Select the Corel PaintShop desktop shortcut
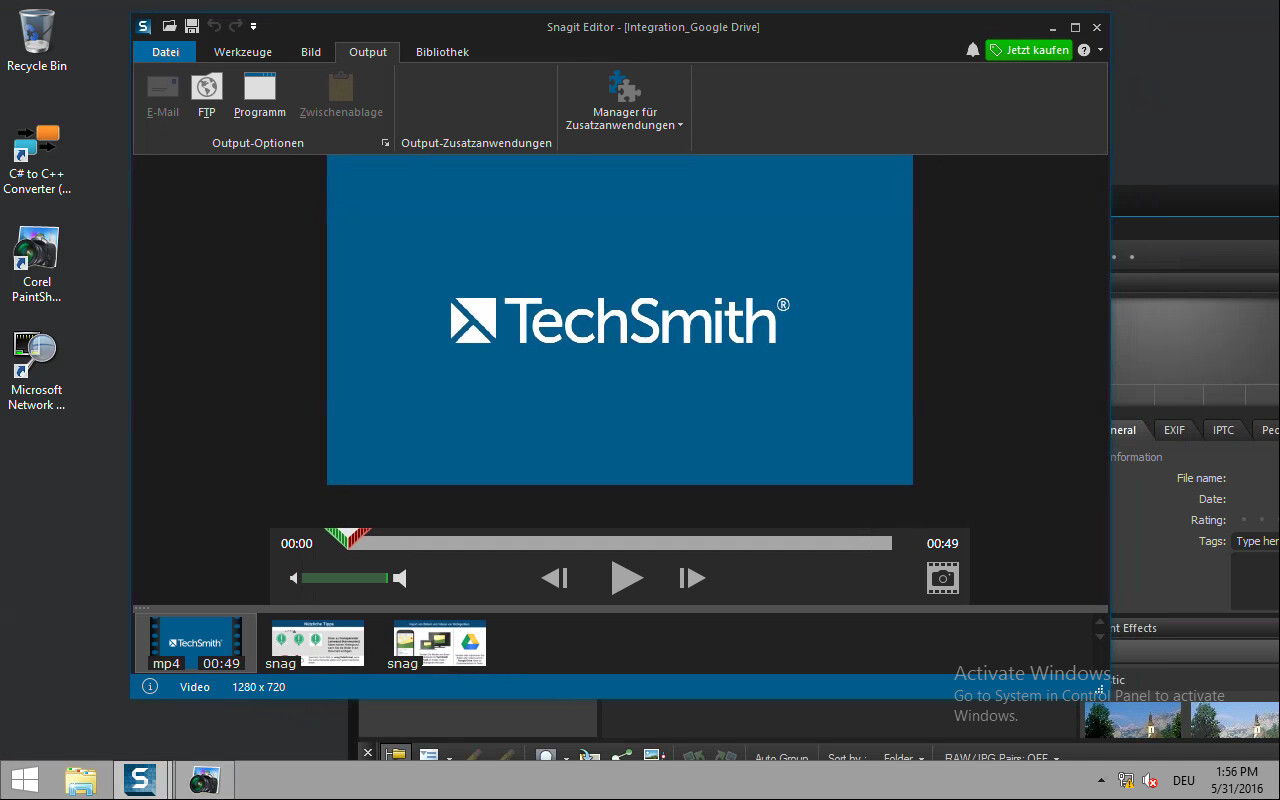1280x800 pixels. click(x=37, y=264)
